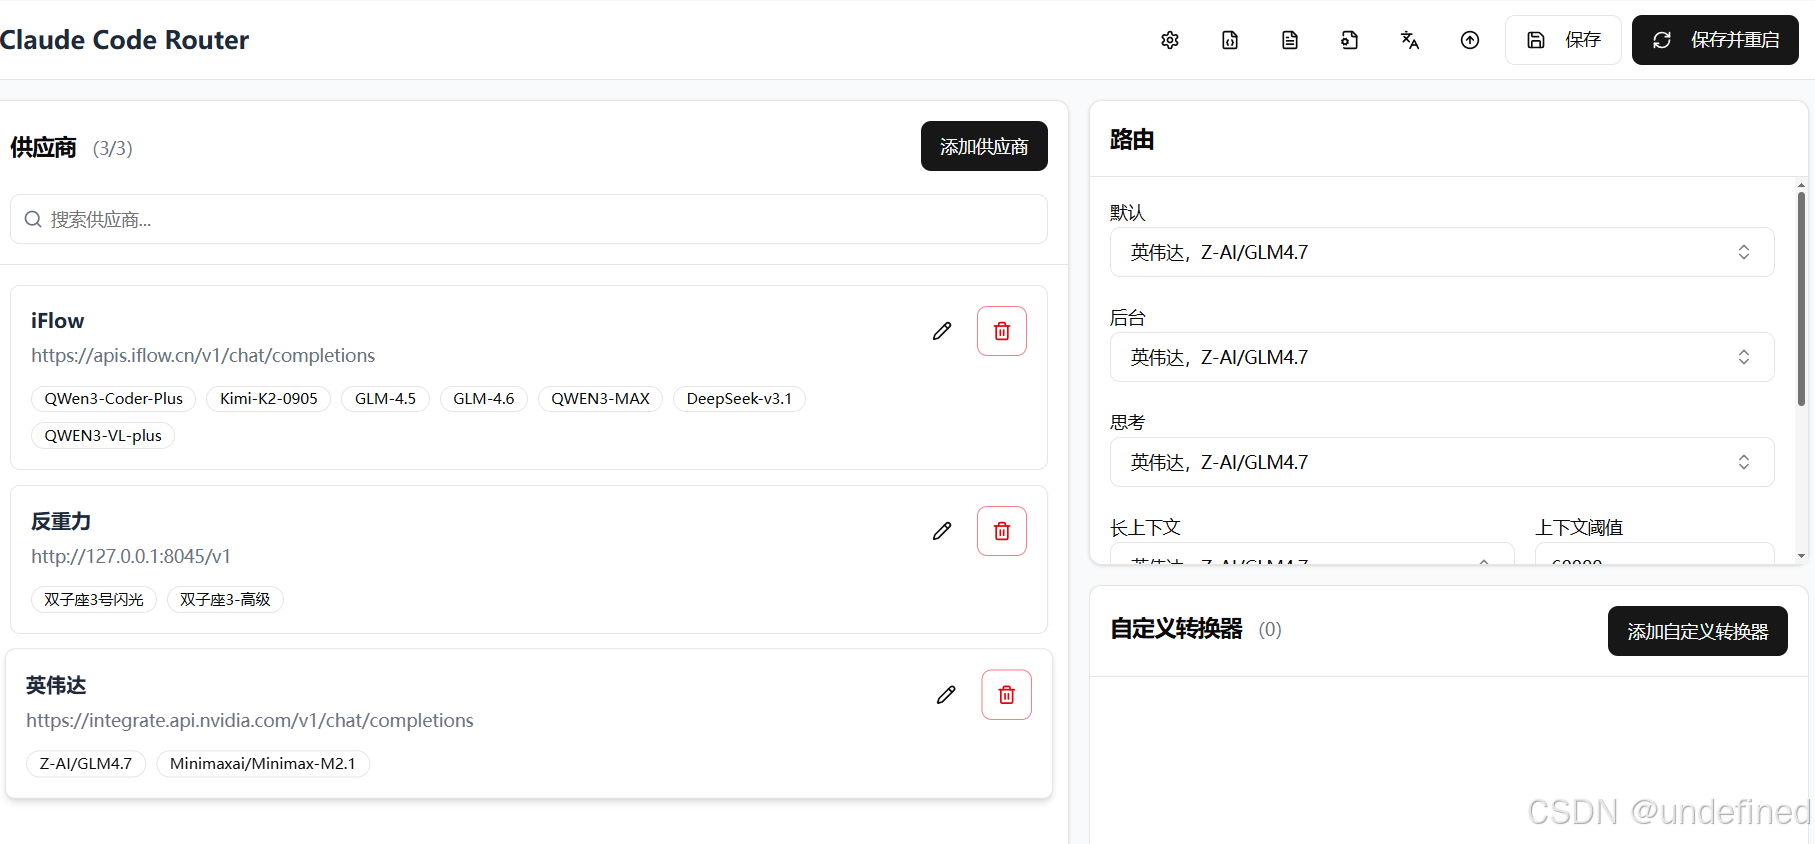Click the GLM-4.6 model tag
This screenshot has width=1815, height=844.
[484, 398]
